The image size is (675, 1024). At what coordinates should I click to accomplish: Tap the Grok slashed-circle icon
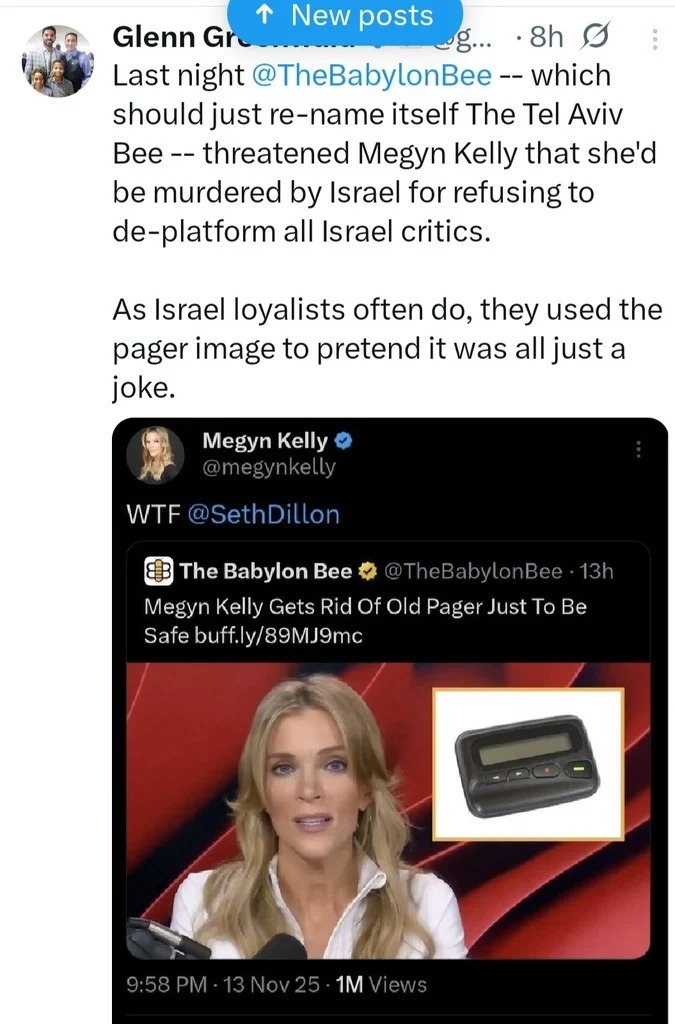(x=602, y=38)
